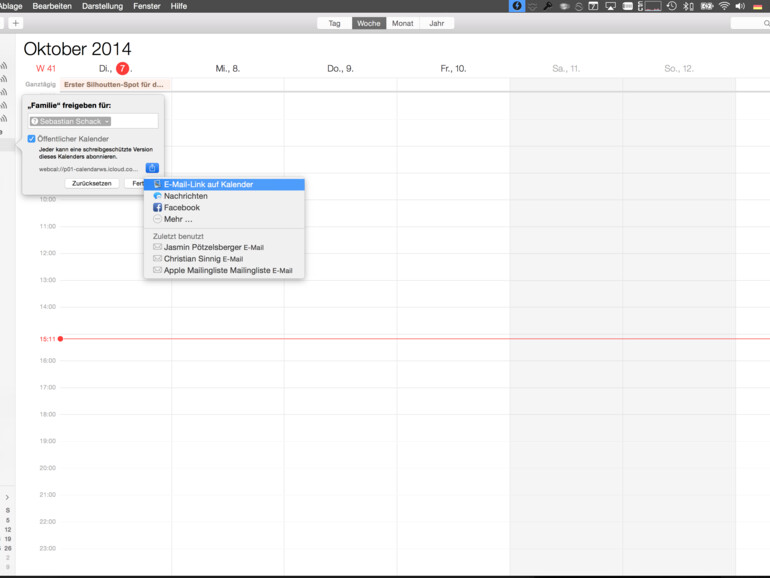Switch to Tag view
The width and height of the screenshot is (770, 578).
pyautogui.click(x=334, y=23)
